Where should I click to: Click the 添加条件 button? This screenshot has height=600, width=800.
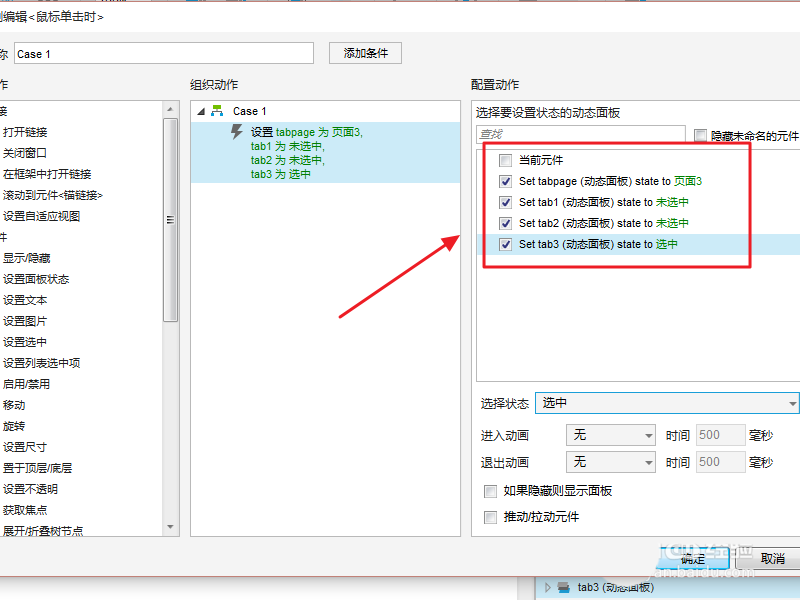click(x=364, y=52)
